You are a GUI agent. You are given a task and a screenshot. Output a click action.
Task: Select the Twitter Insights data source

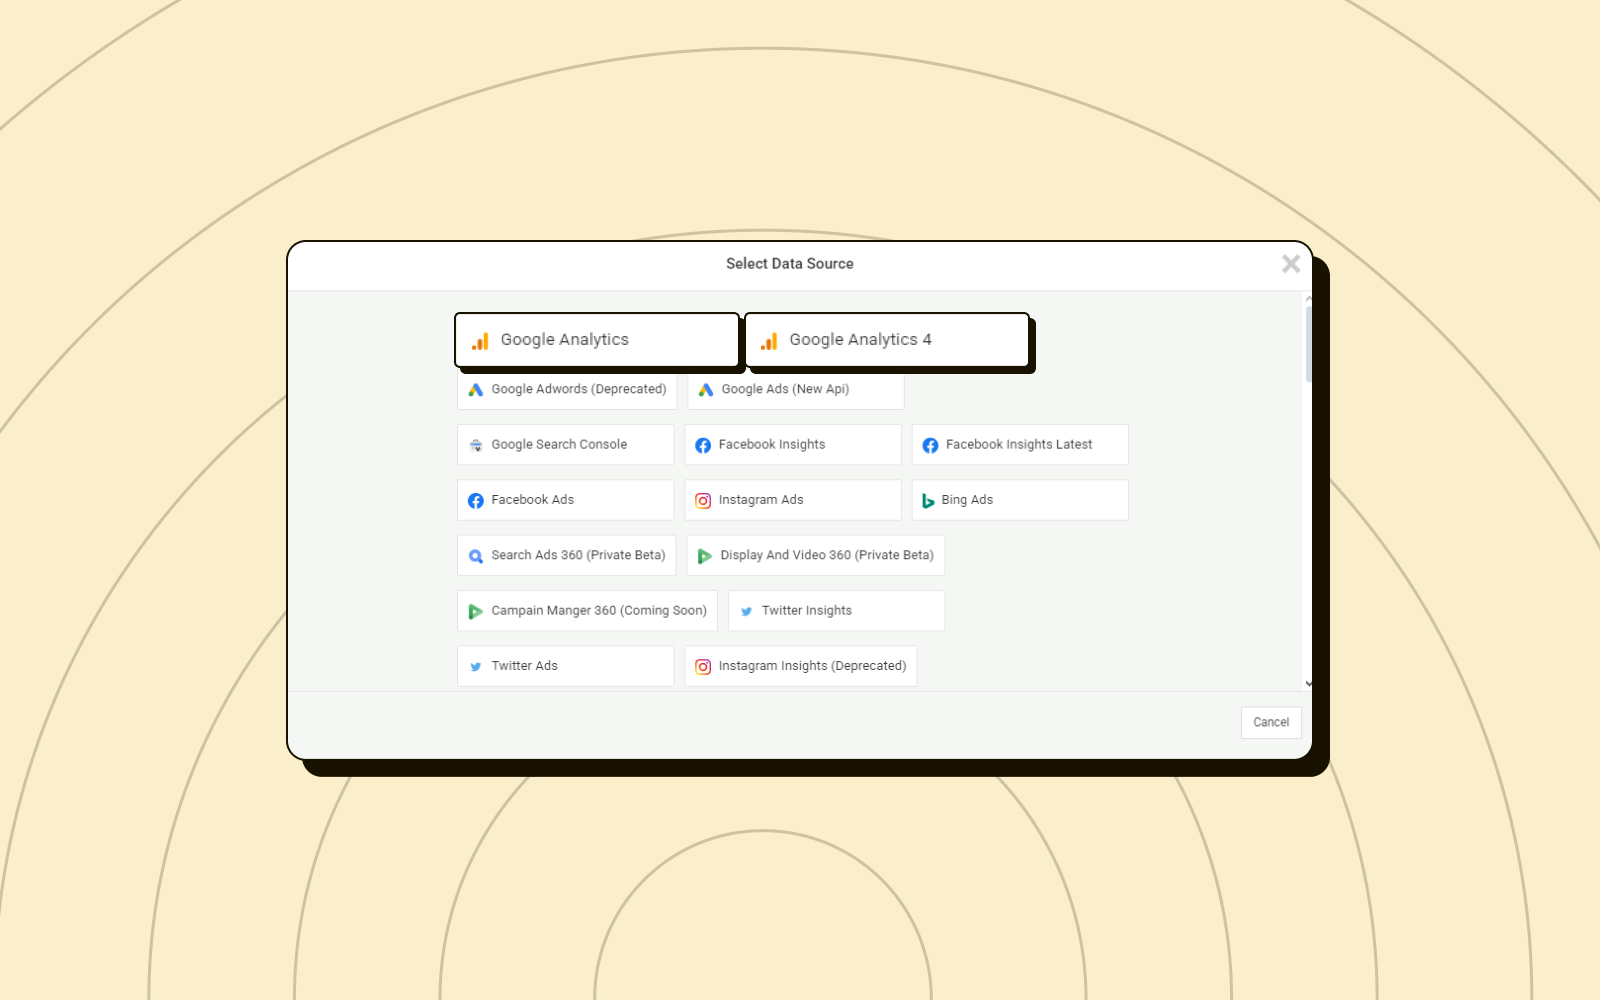click(836, 610)
